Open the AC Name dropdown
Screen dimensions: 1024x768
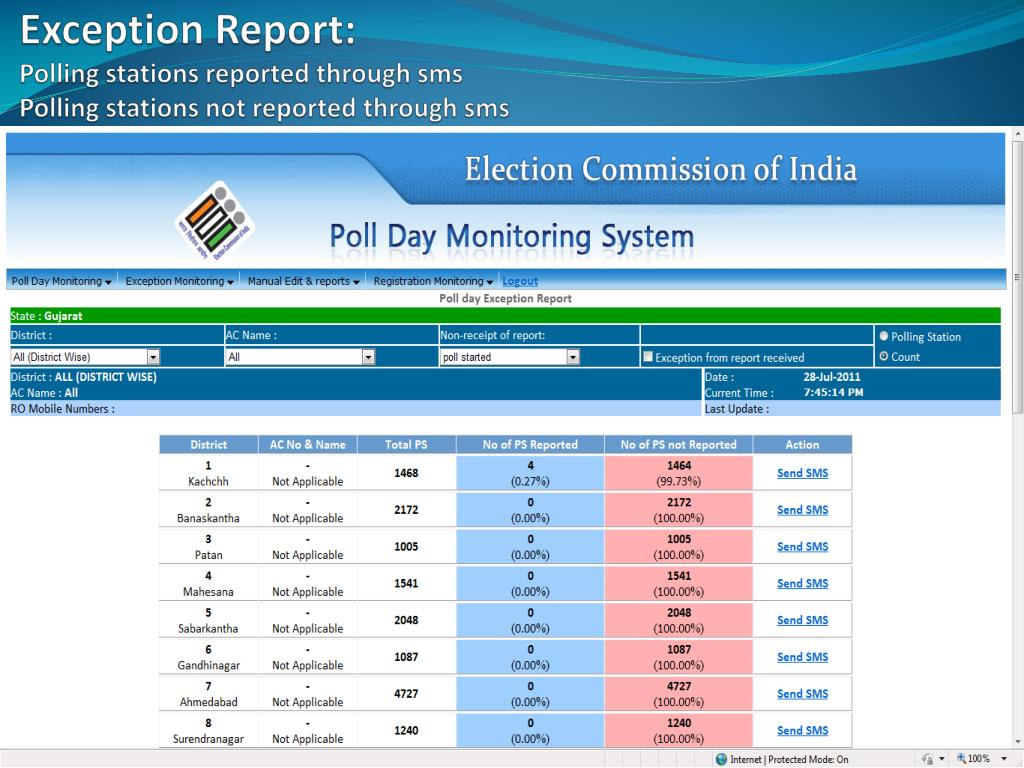(300, 357)
